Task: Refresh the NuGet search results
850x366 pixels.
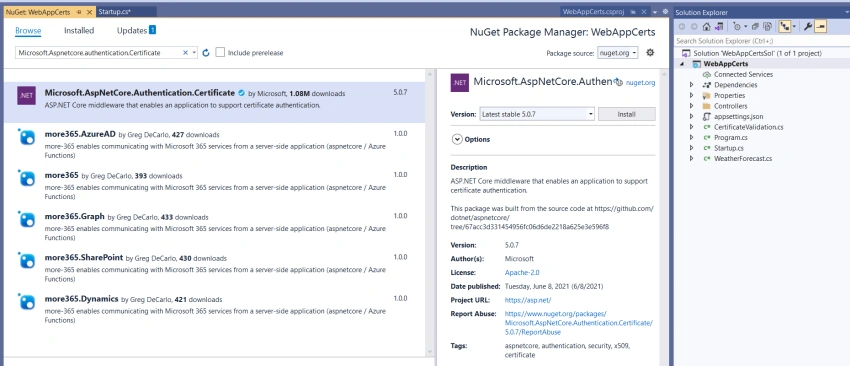Action: click(x=206, y=53)
